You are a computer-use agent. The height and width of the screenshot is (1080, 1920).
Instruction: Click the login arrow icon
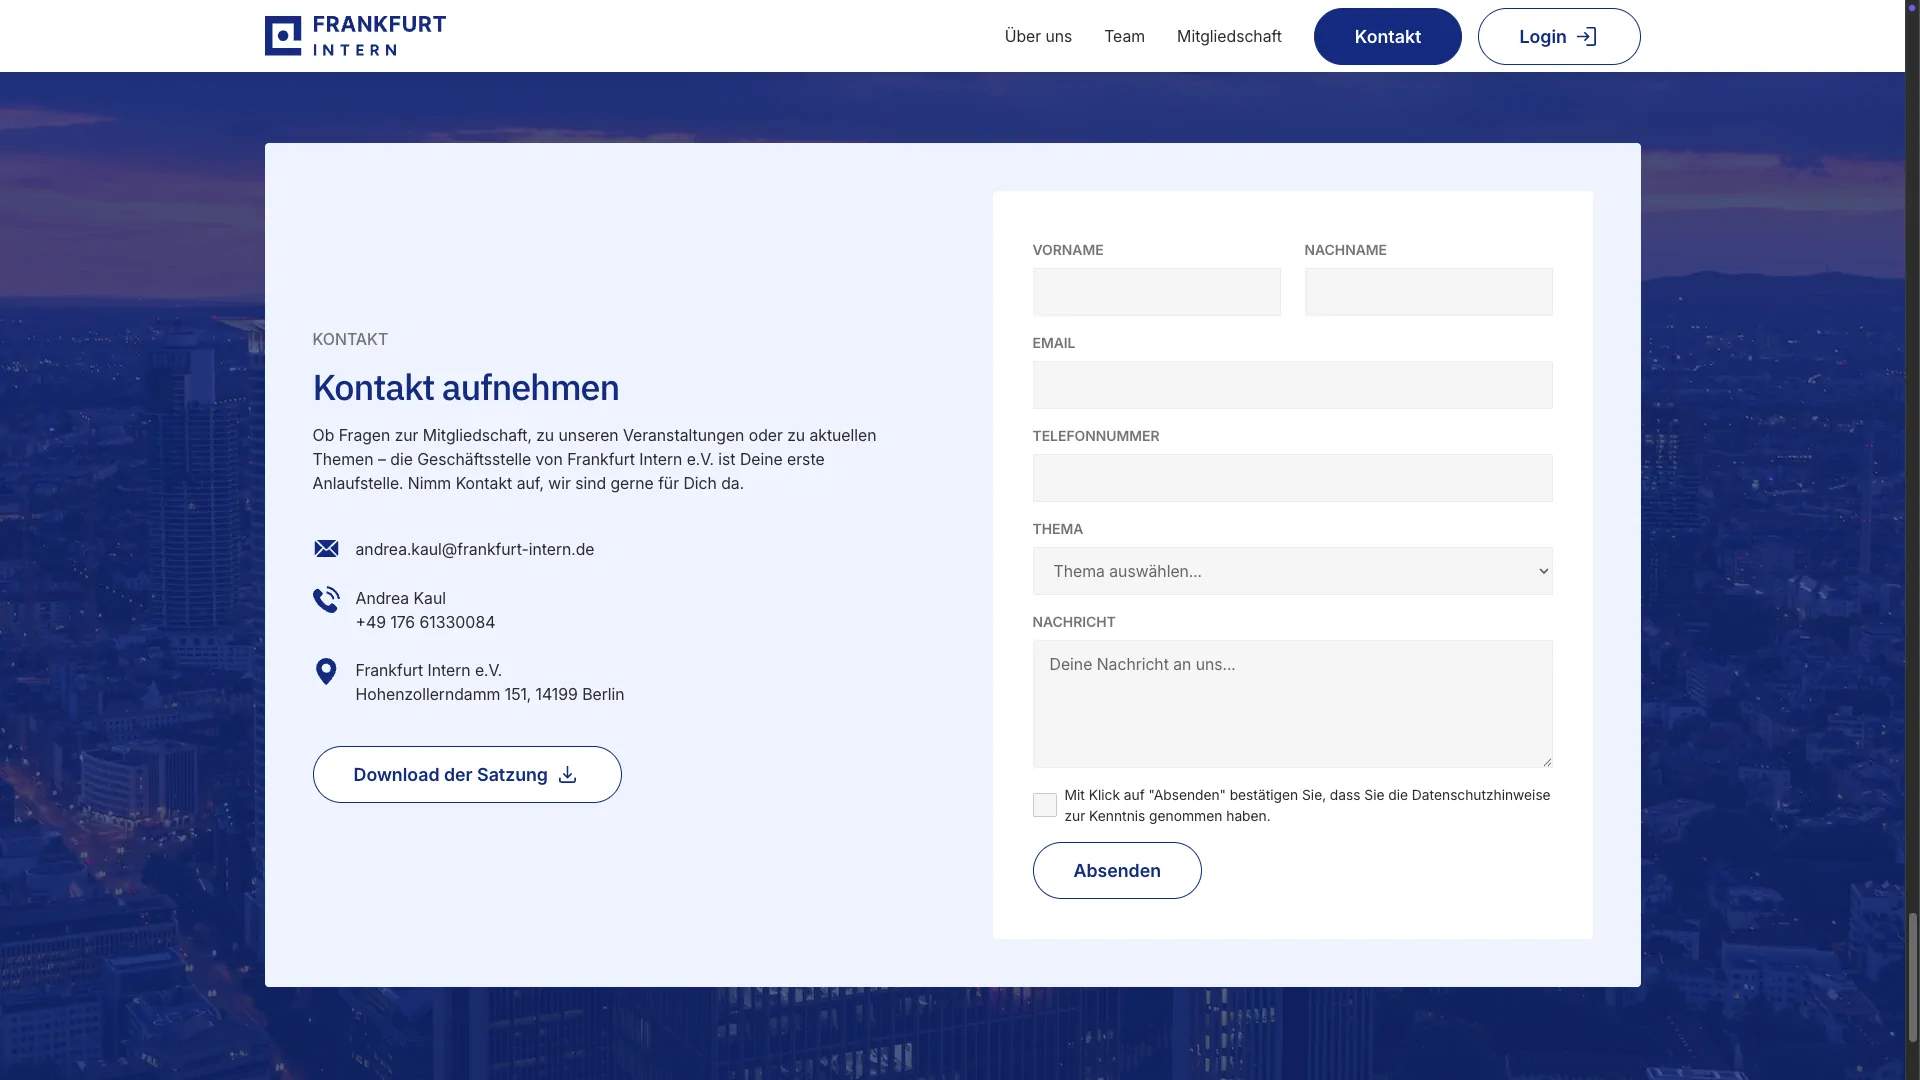pos(1587,37)
